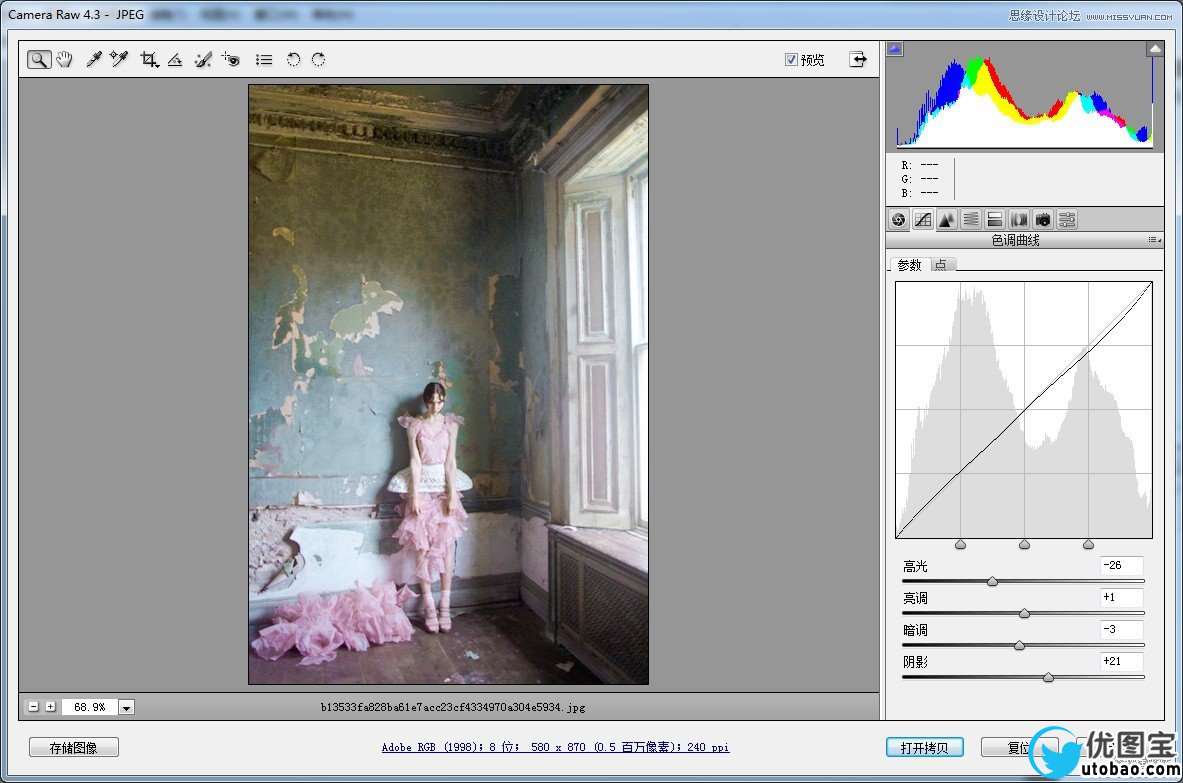The width and height of the screenshot is (1183, 783).
Task: Switch to the 参数 curve tab
Action: (909, 265)
